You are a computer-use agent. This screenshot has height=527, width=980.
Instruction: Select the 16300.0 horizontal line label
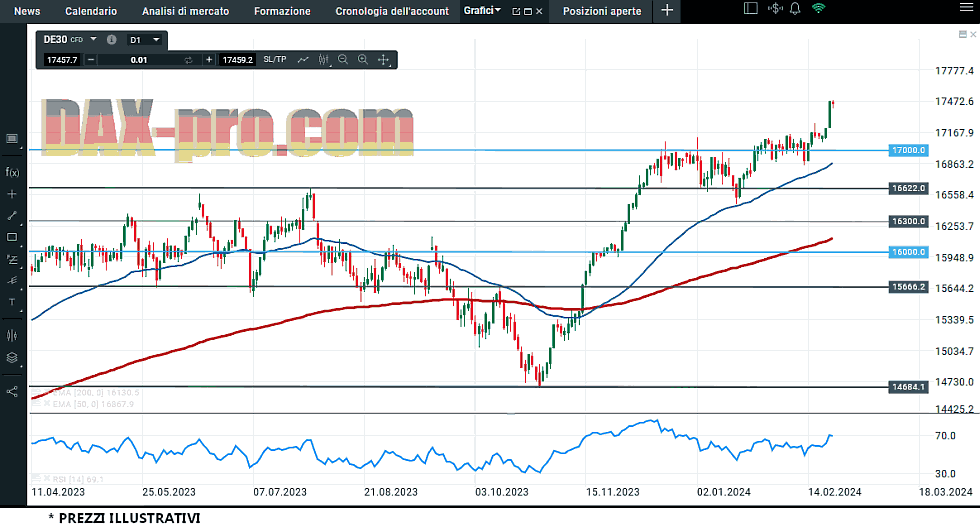[908, 221]
